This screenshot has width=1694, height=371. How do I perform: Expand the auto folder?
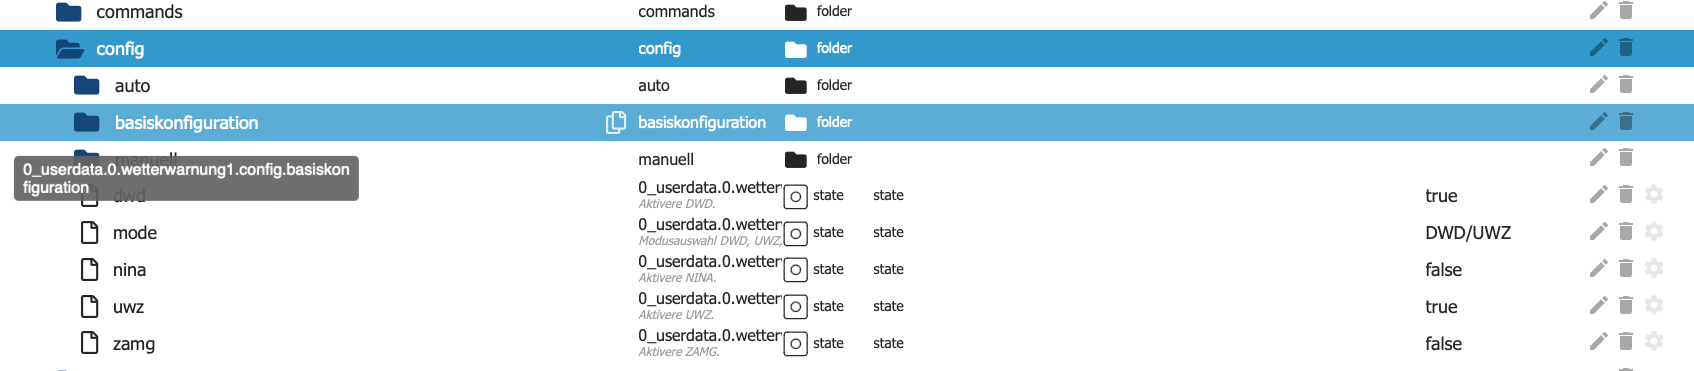click(x=87, y=85)
